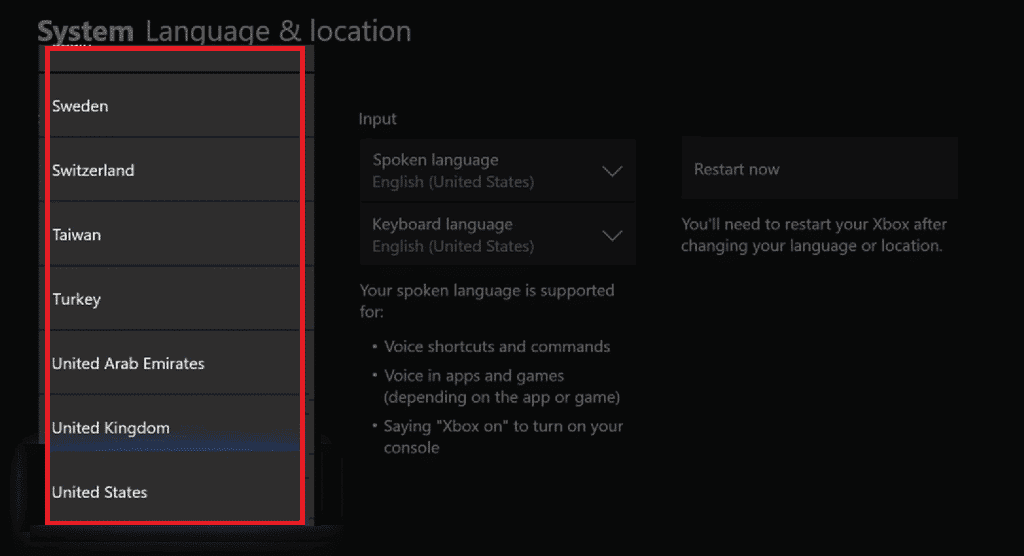The width and height of the screenshot is (1024, 556).
Task: Open the Spoken language dropdown
Action: point(480,170)
